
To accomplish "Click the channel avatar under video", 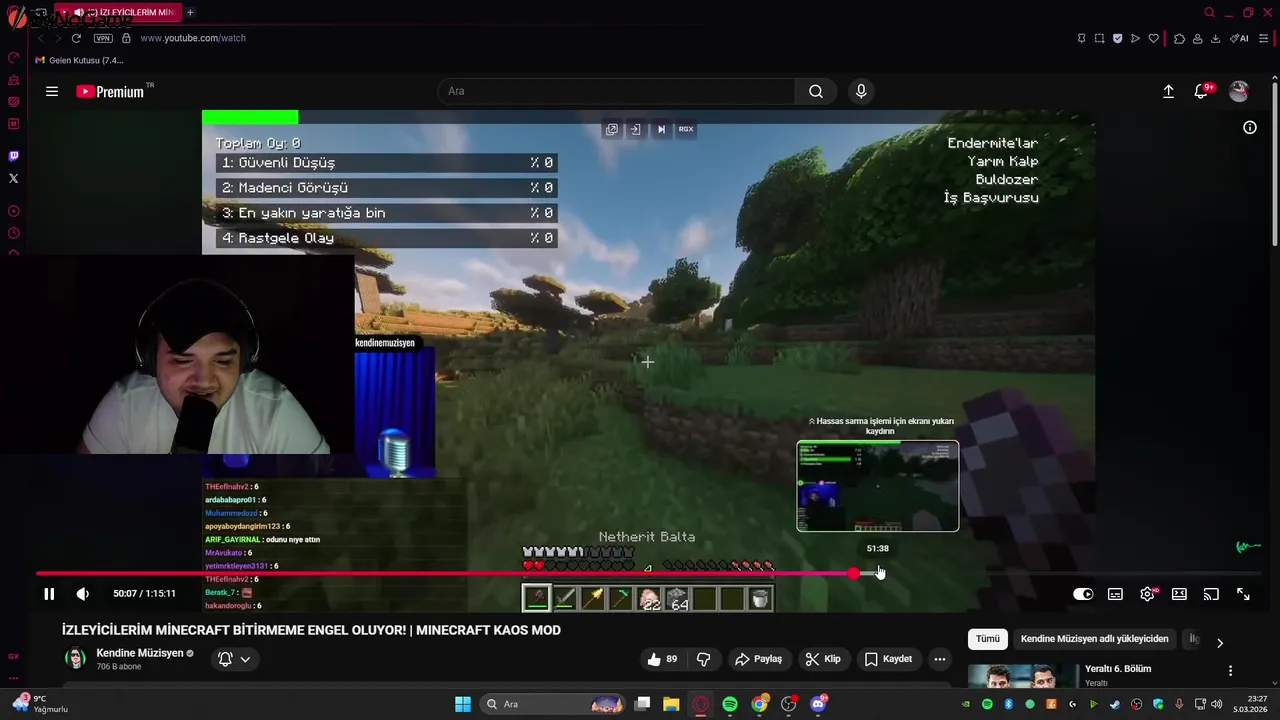I will point(75,658).
